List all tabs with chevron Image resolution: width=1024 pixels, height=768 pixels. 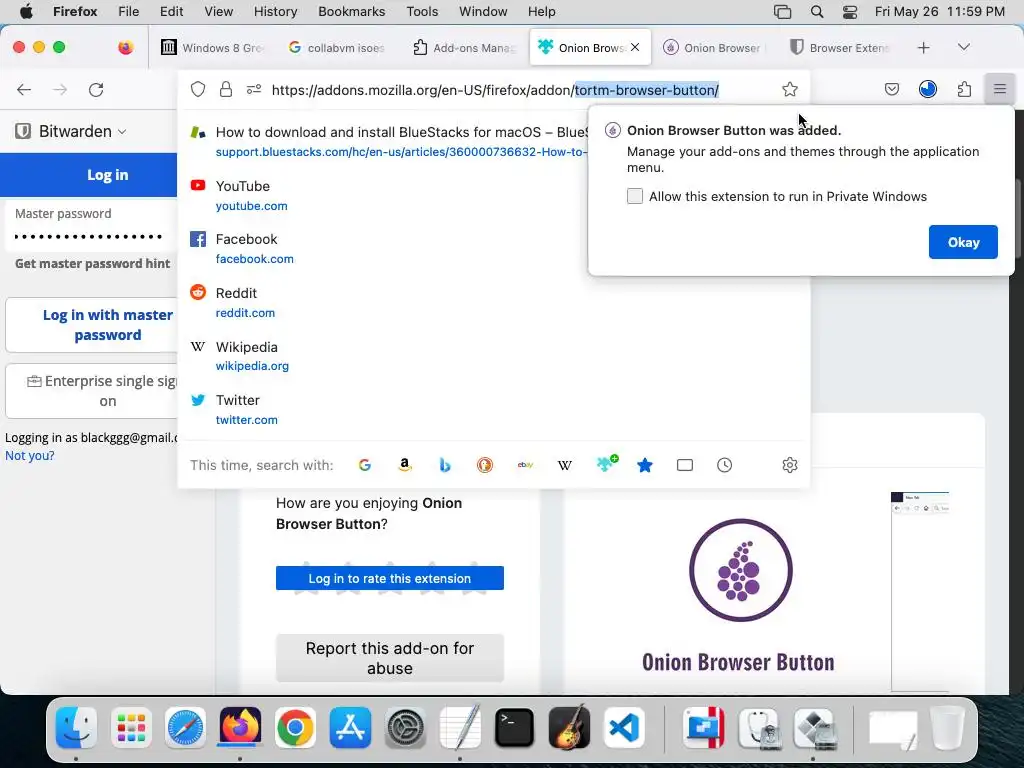pos(964,47)
